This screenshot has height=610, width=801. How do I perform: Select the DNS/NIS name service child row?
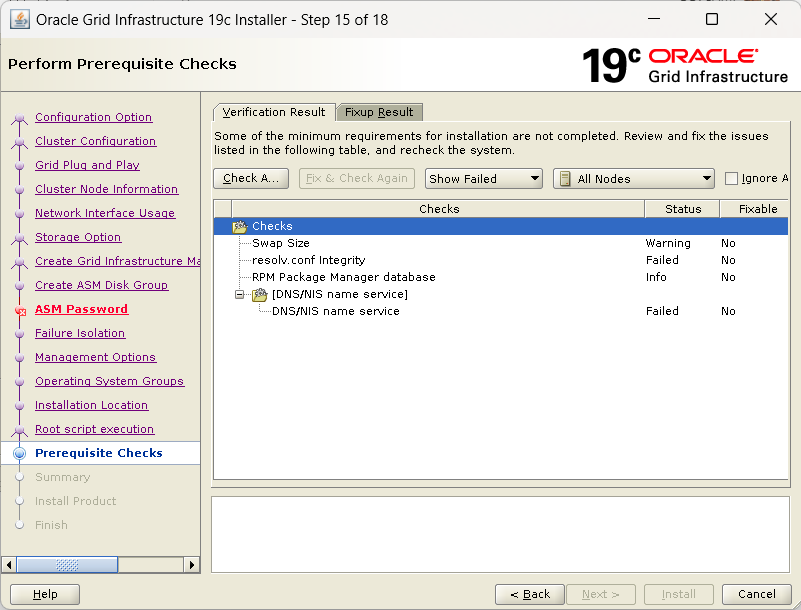coord(501,311)
